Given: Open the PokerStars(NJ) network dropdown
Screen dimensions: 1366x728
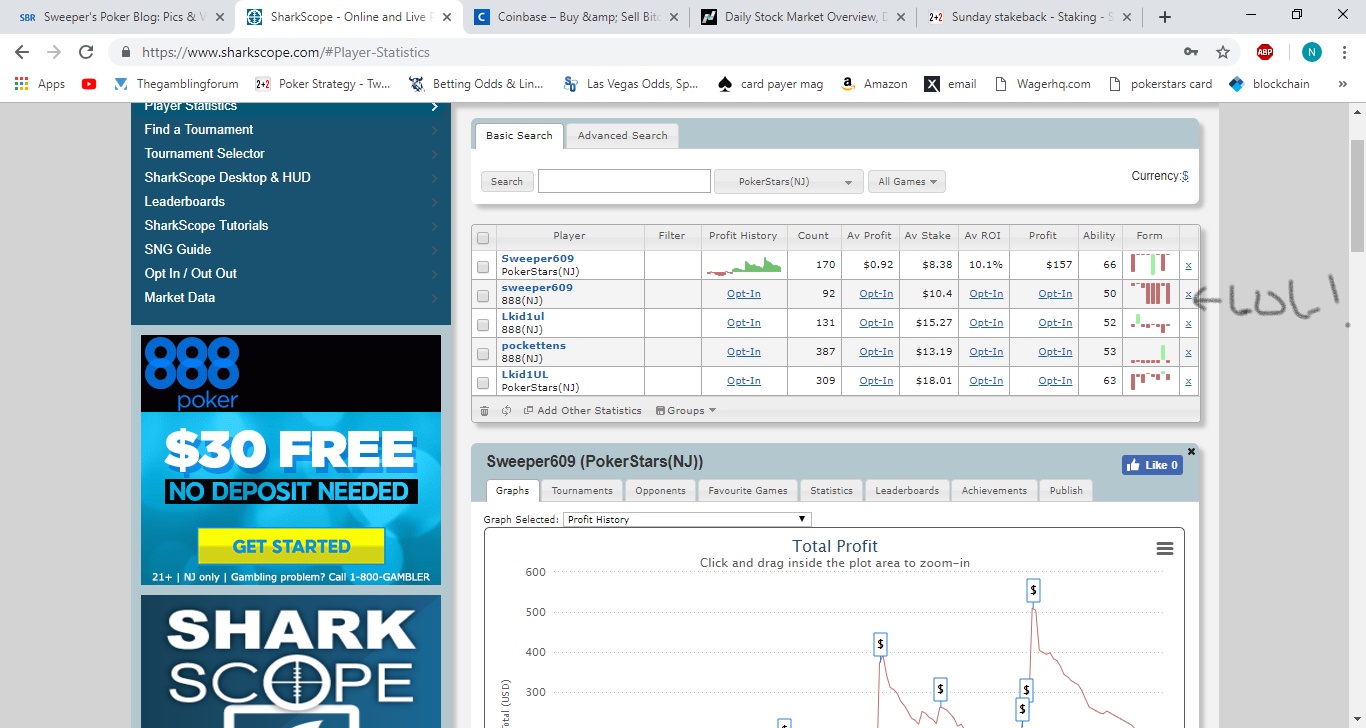Looking at the screenshot, I should [789, 181].
